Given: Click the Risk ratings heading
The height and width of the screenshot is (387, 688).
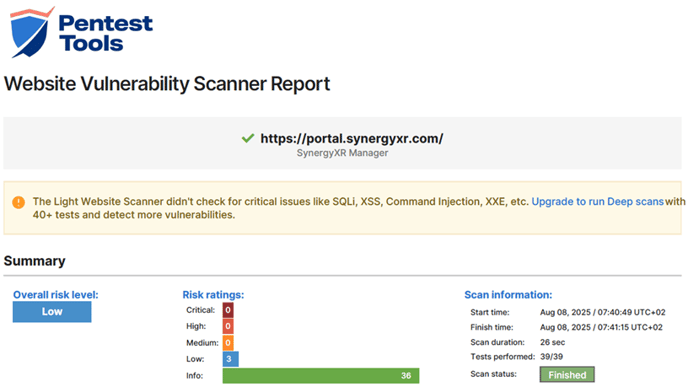Looking at the screenshot, I should 213,295.
